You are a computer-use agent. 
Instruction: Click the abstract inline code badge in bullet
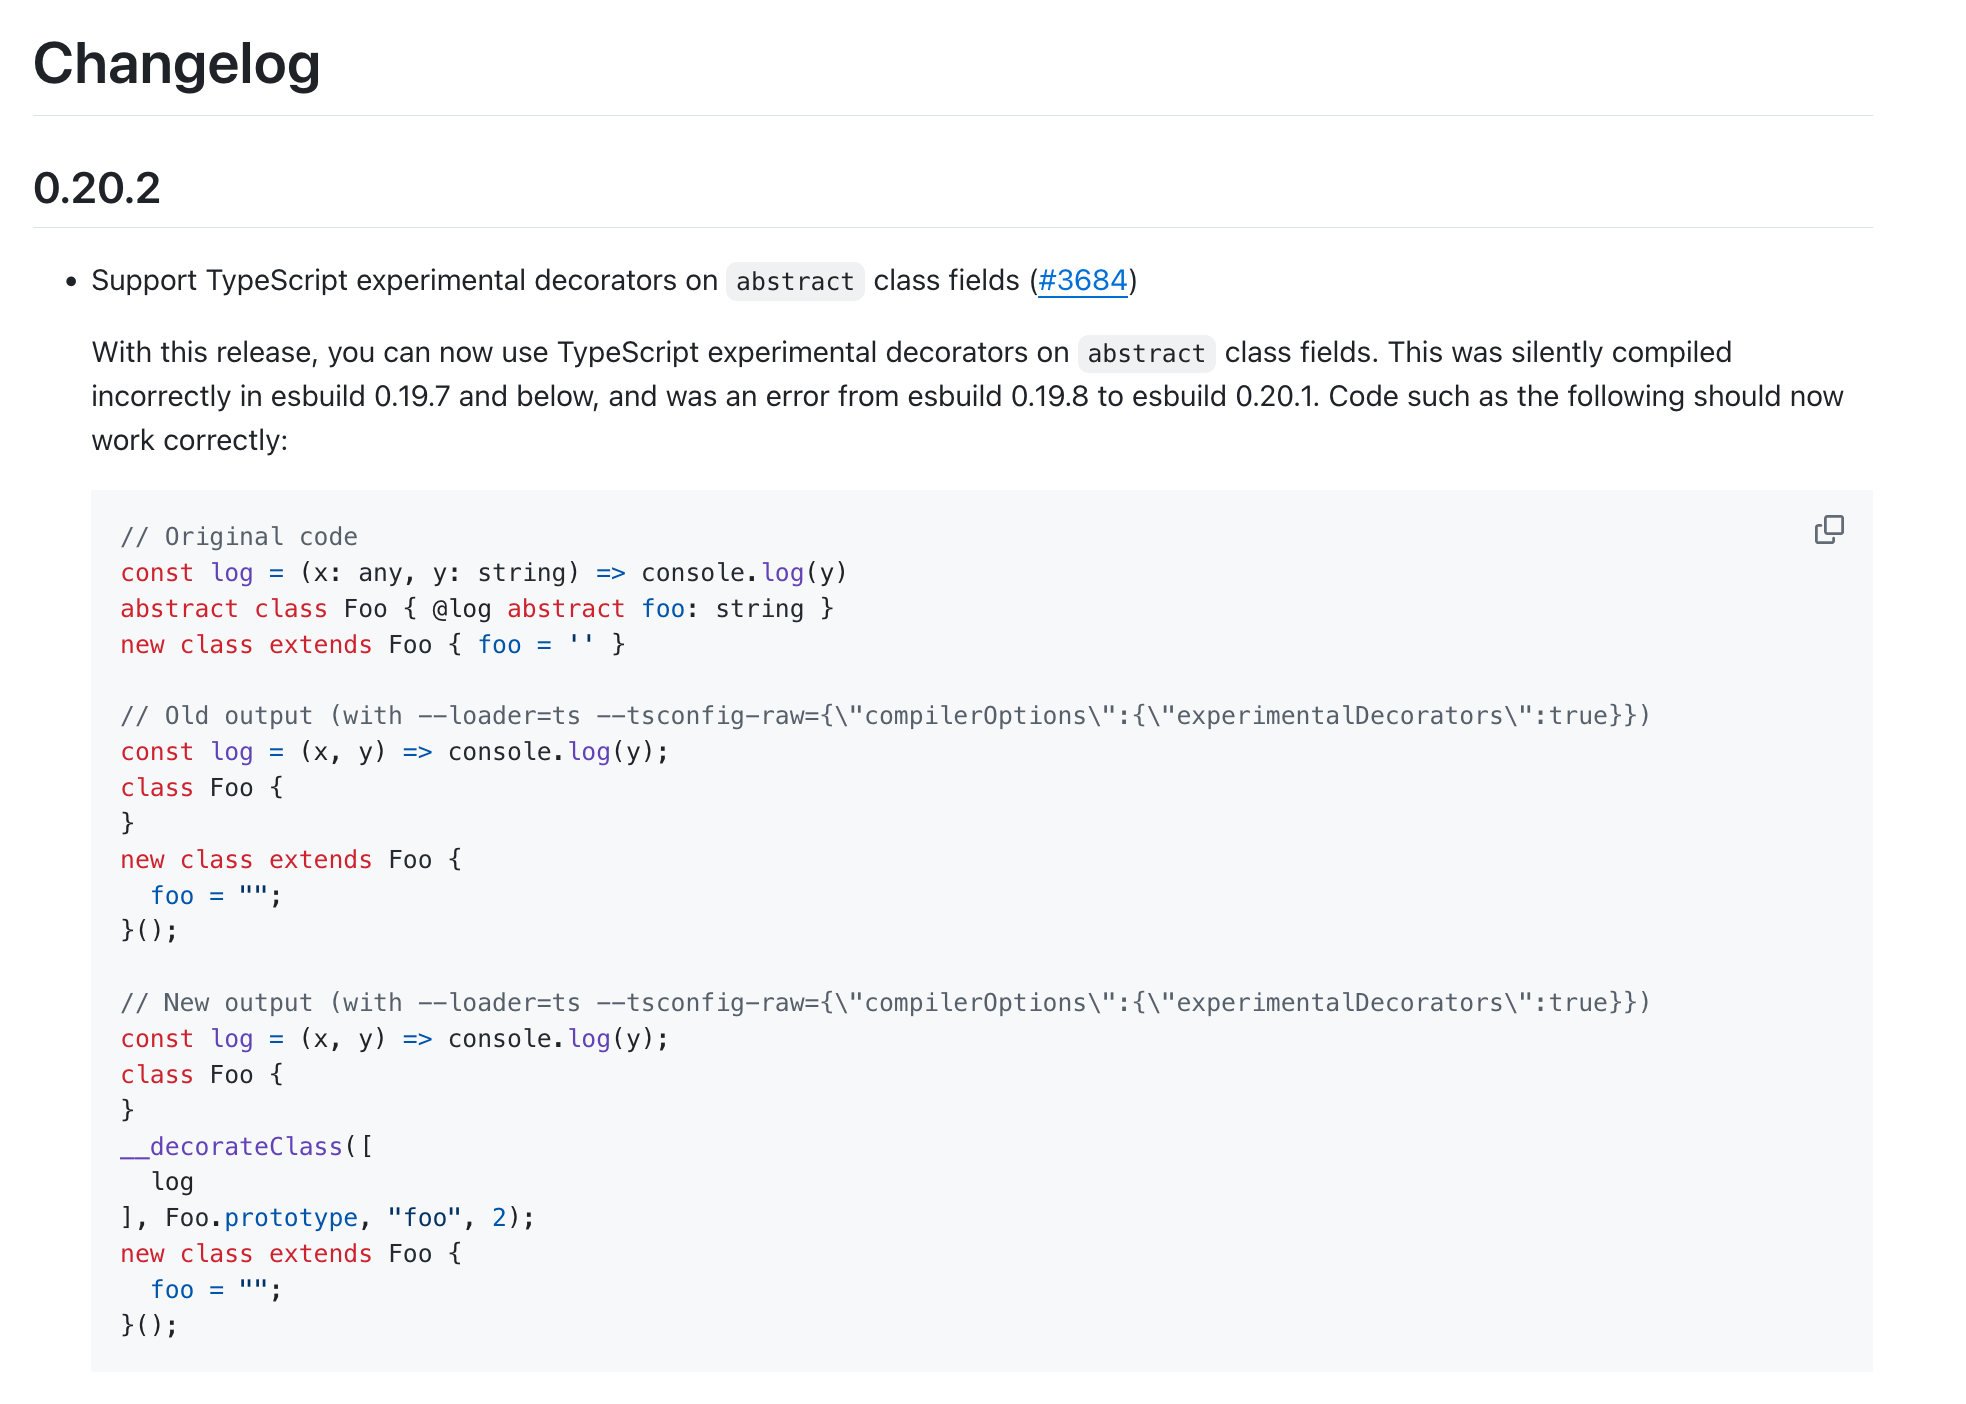click(794, 282)
